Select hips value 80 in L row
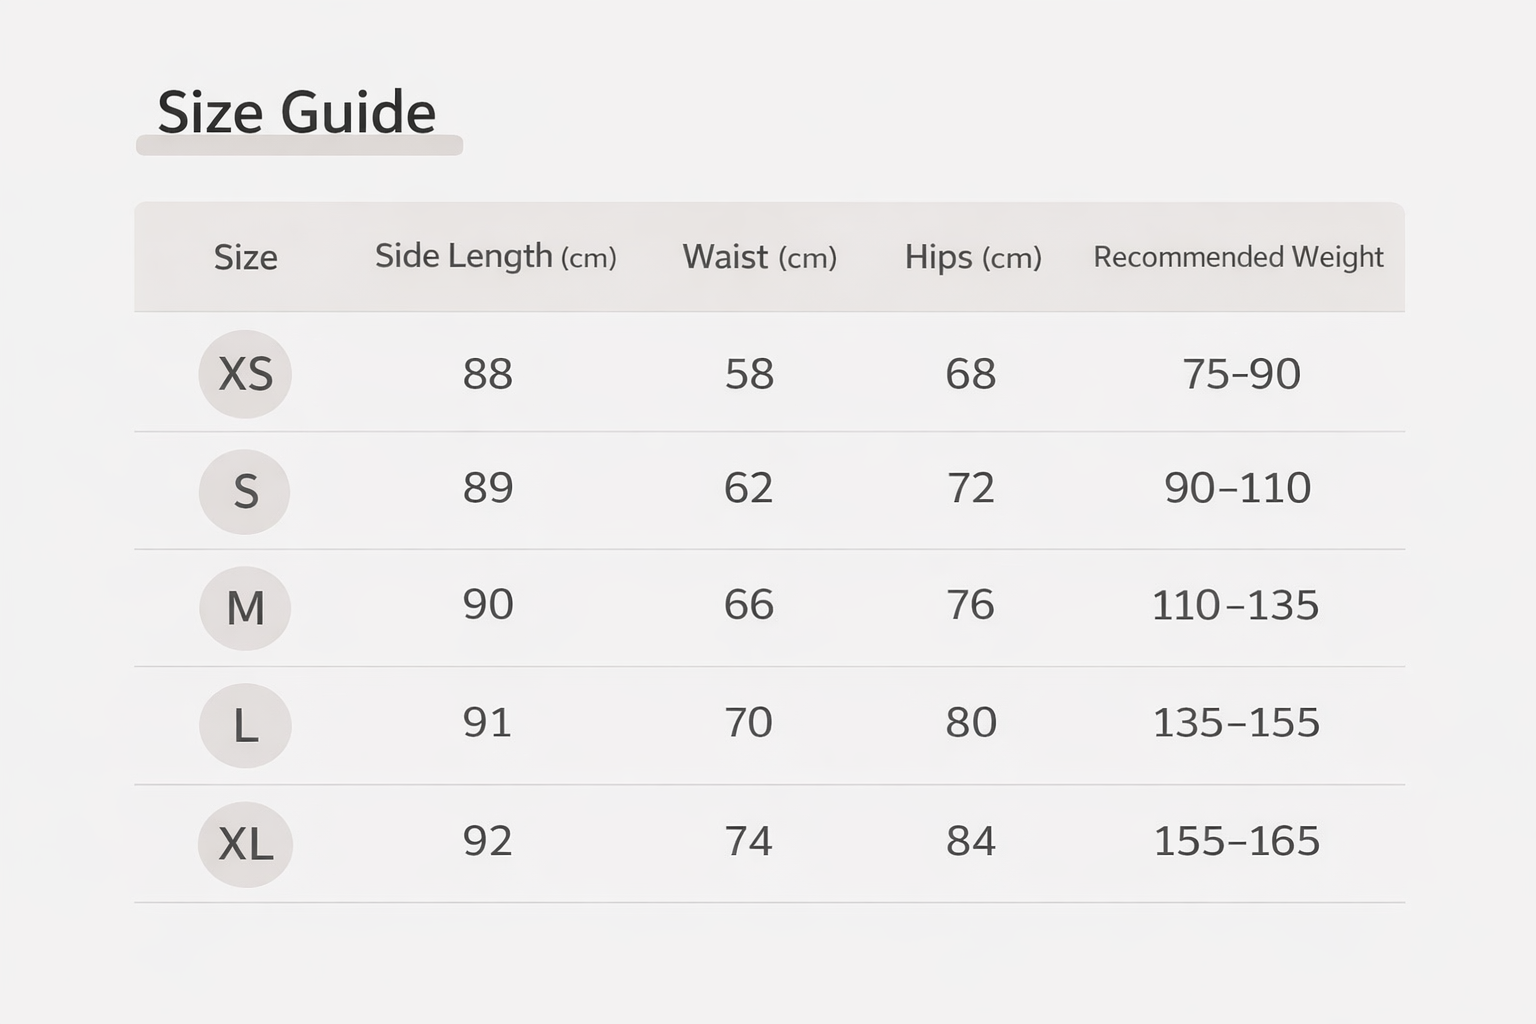 pos(971,722)
